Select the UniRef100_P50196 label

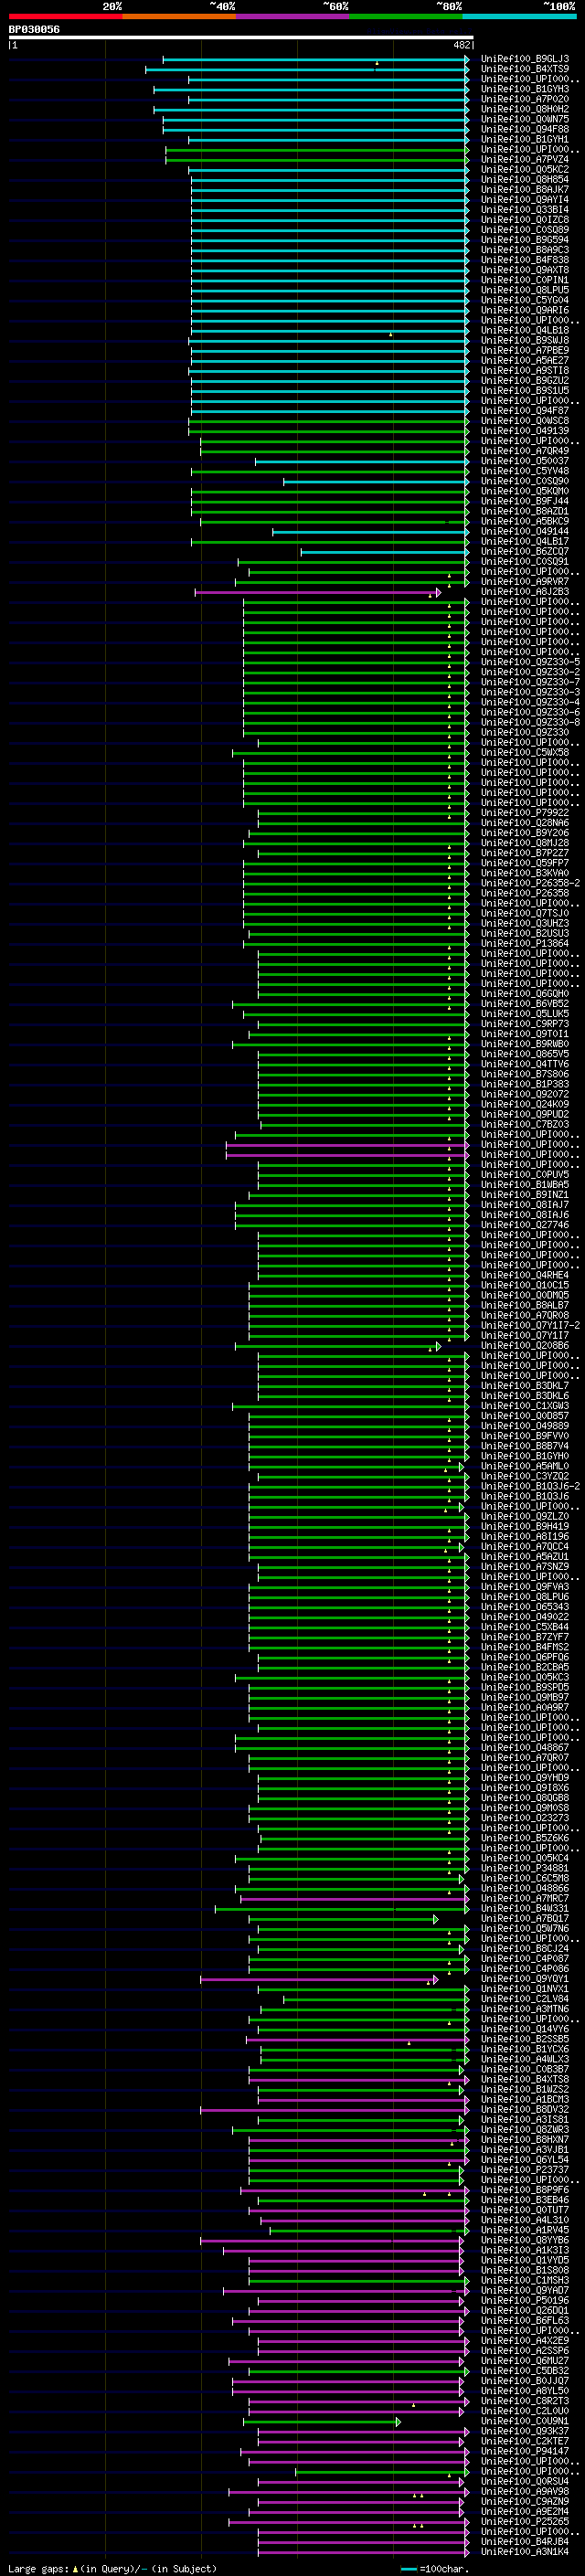click(524, 2301)
